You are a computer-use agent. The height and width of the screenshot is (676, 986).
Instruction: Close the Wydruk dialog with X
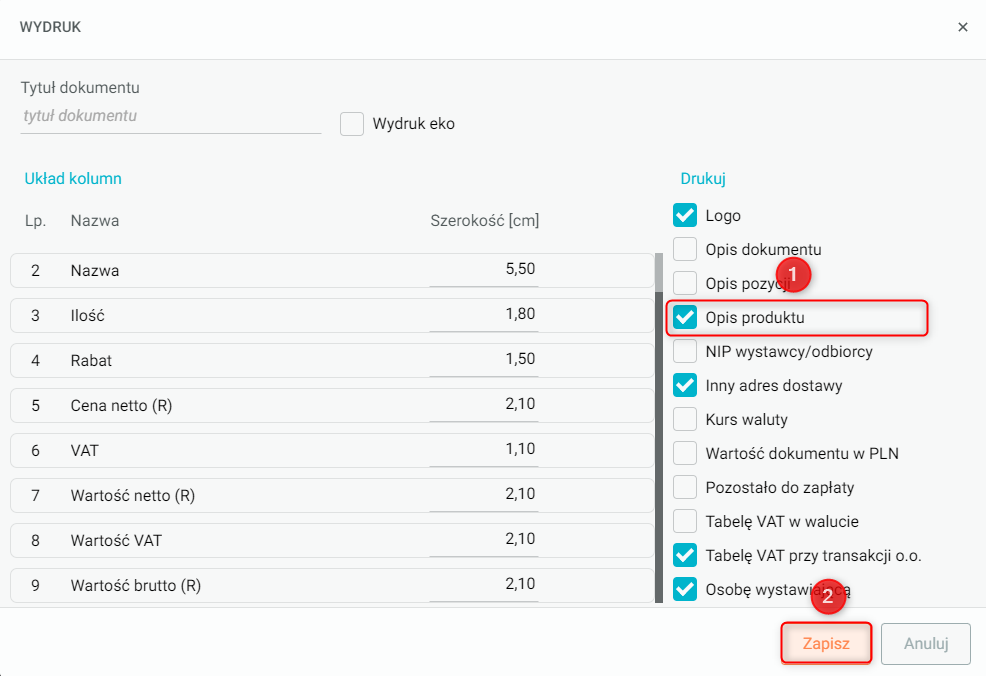coord(962,27)
